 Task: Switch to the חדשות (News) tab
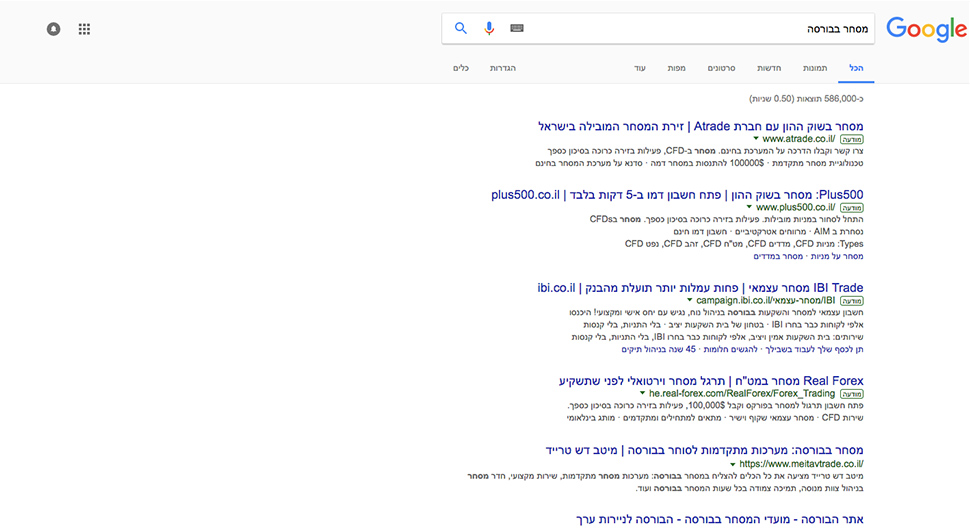pos(769,68)
